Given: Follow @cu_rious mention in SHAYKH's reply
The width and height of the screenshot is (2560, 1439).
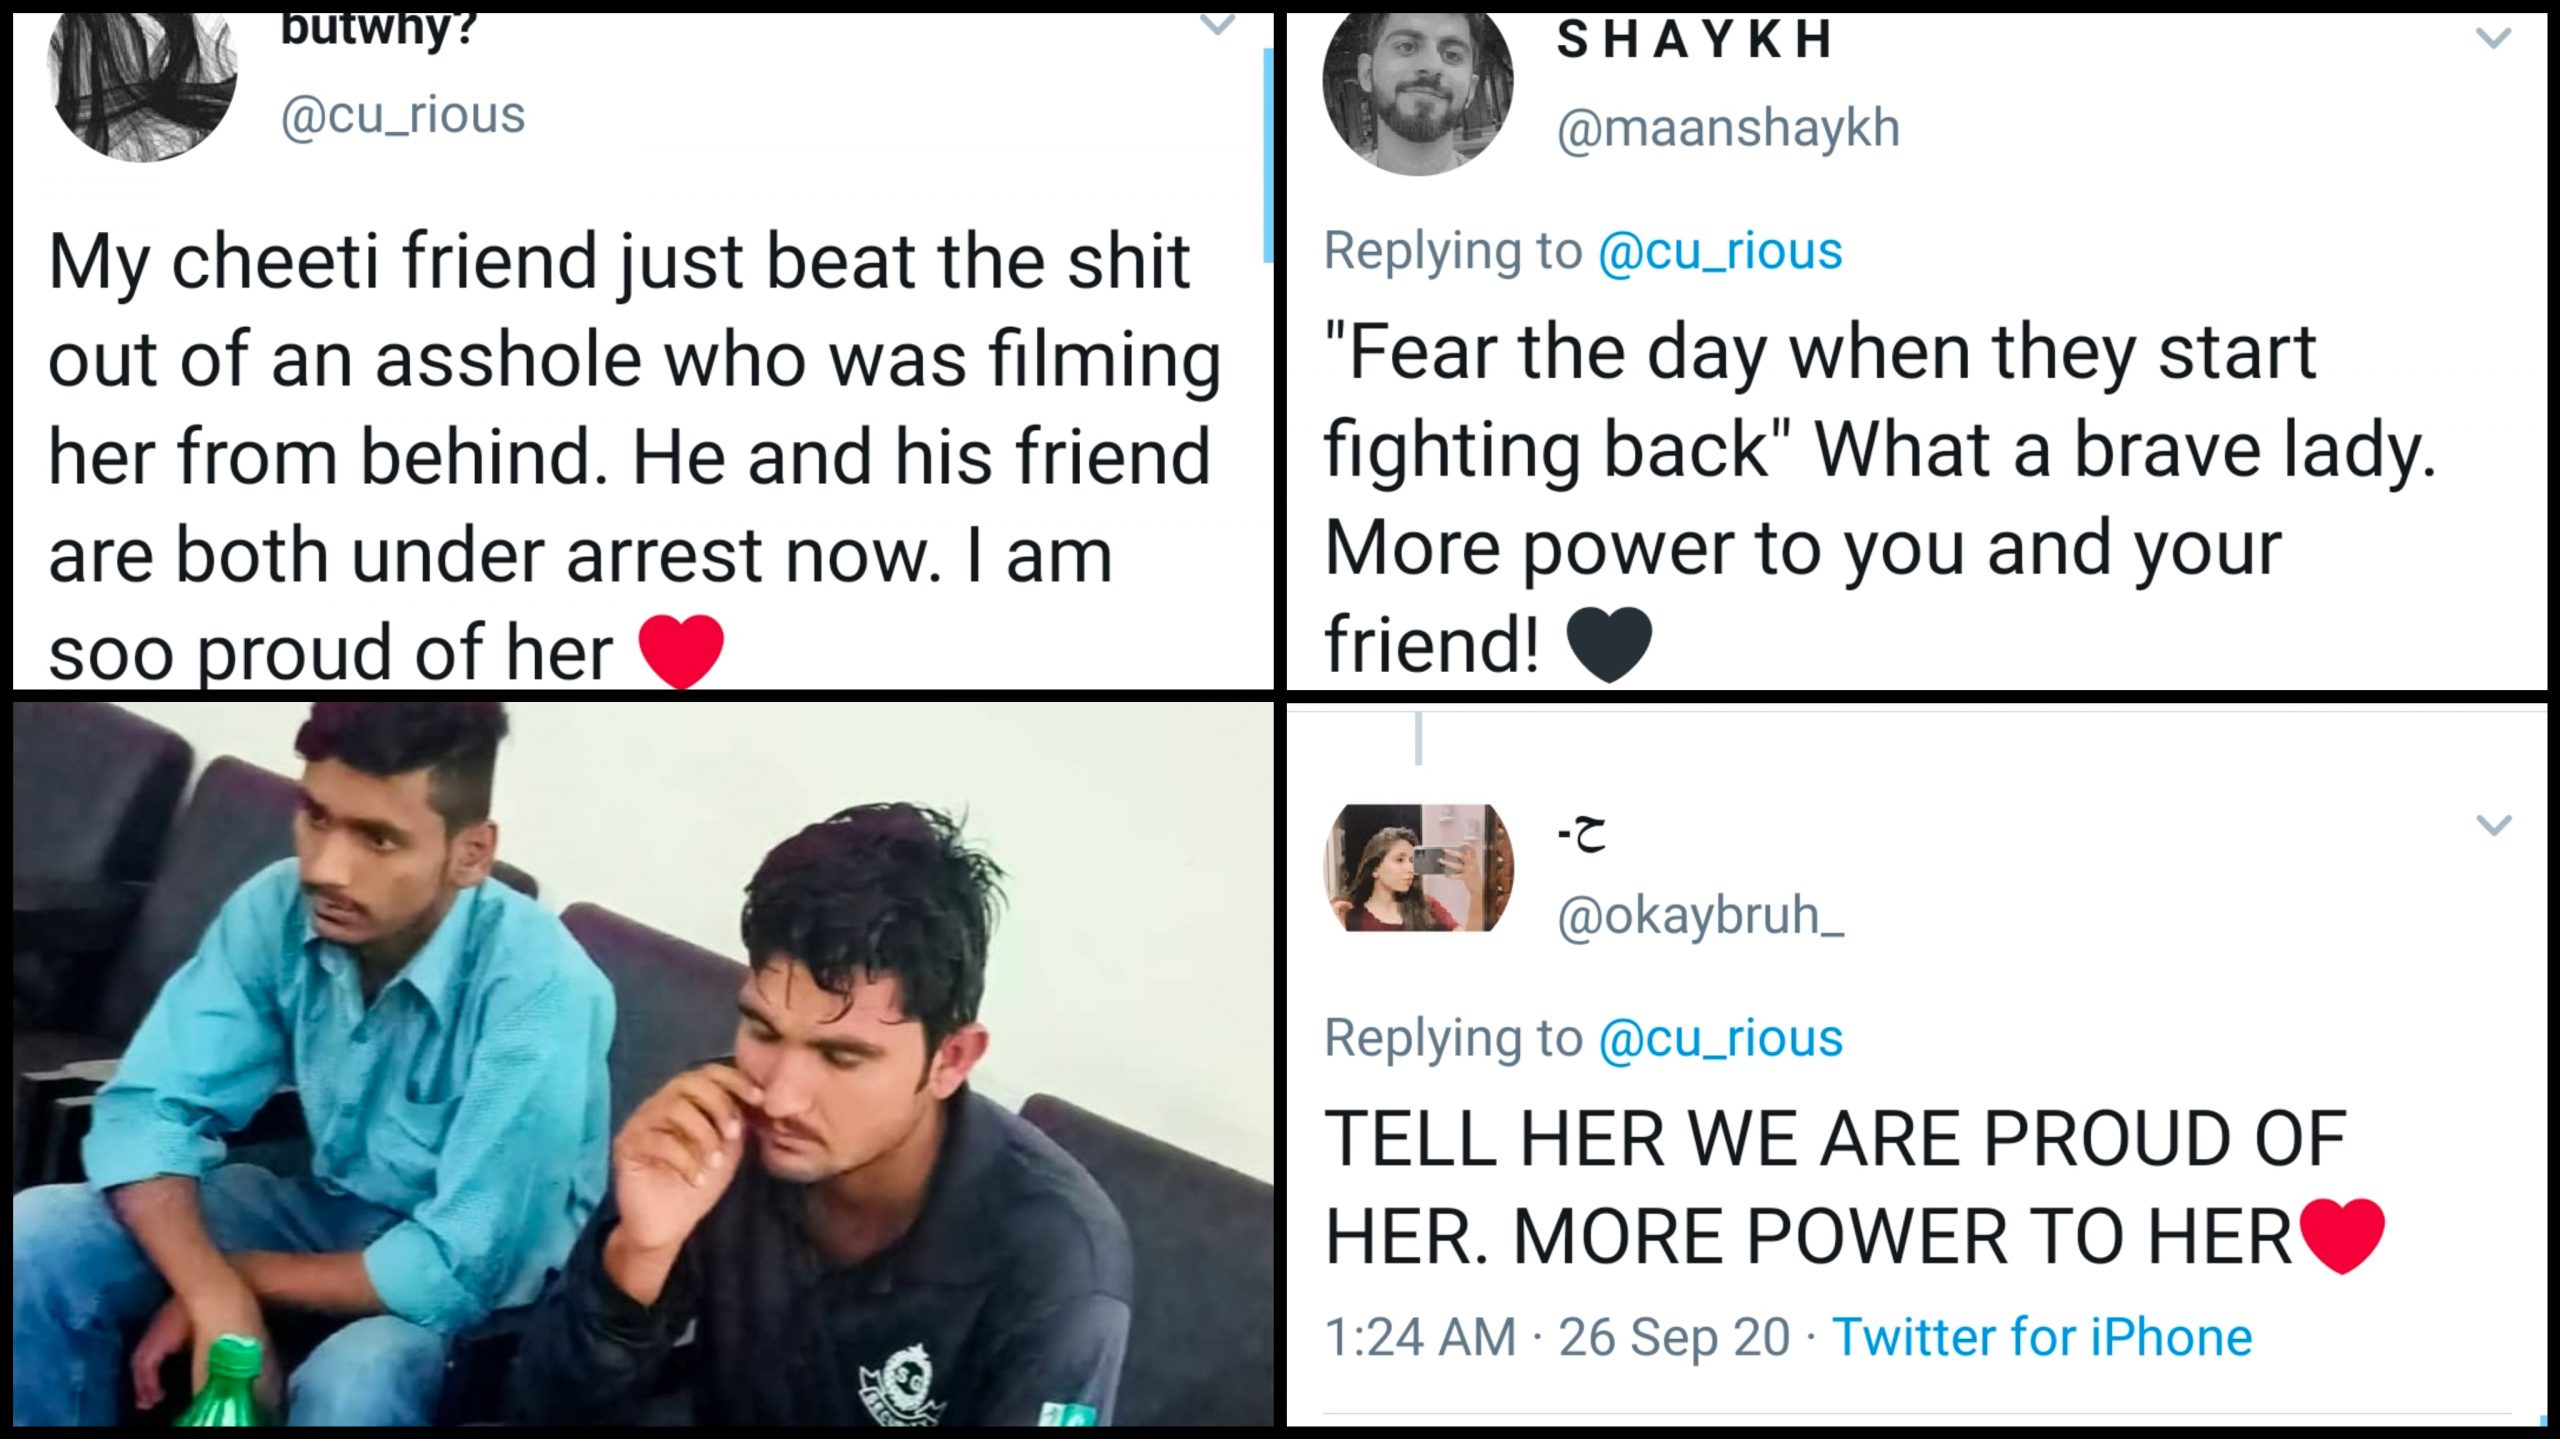Looking at the screenshot, I should pyautogui.click(x=1720, y=250).
